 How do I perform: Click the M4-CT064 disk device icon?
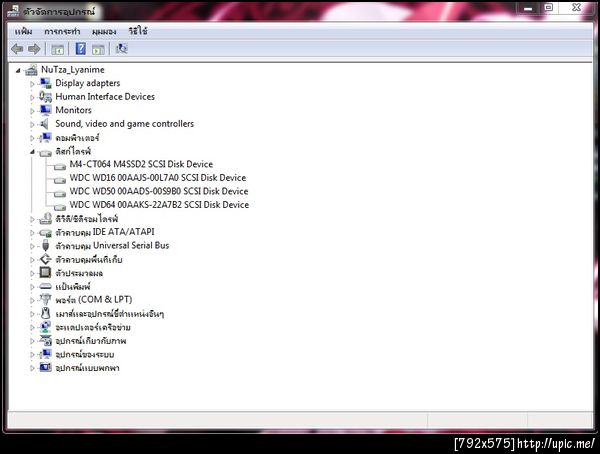60,167
